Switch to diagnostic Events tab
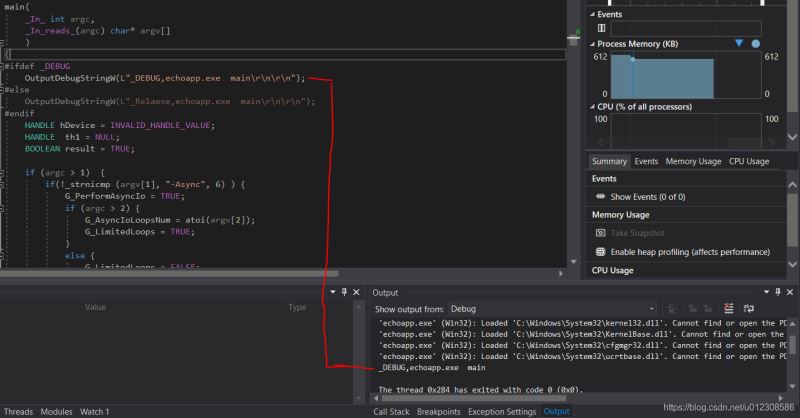The width and height of the screenshot is (800, 418). (x=646, y=161)
